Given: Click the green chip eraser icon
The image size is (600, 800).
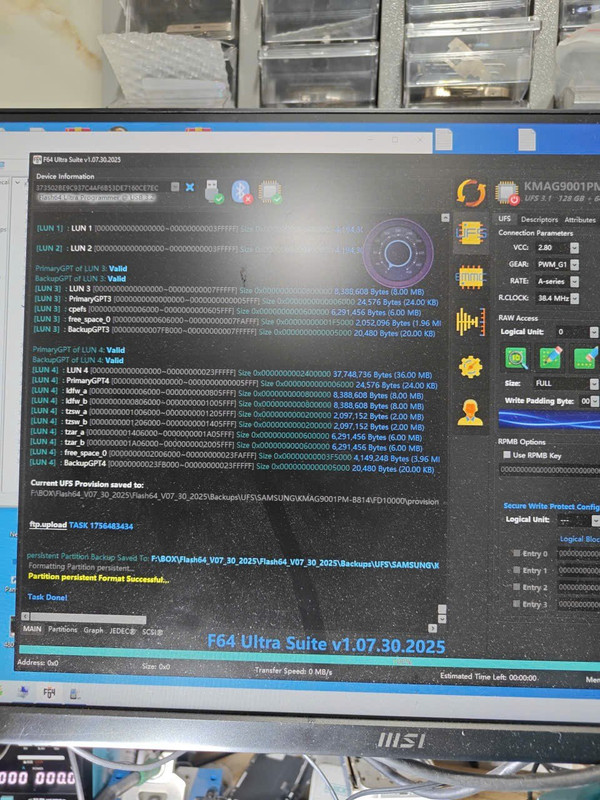Looking at the screenshot, I should point(586,358).
